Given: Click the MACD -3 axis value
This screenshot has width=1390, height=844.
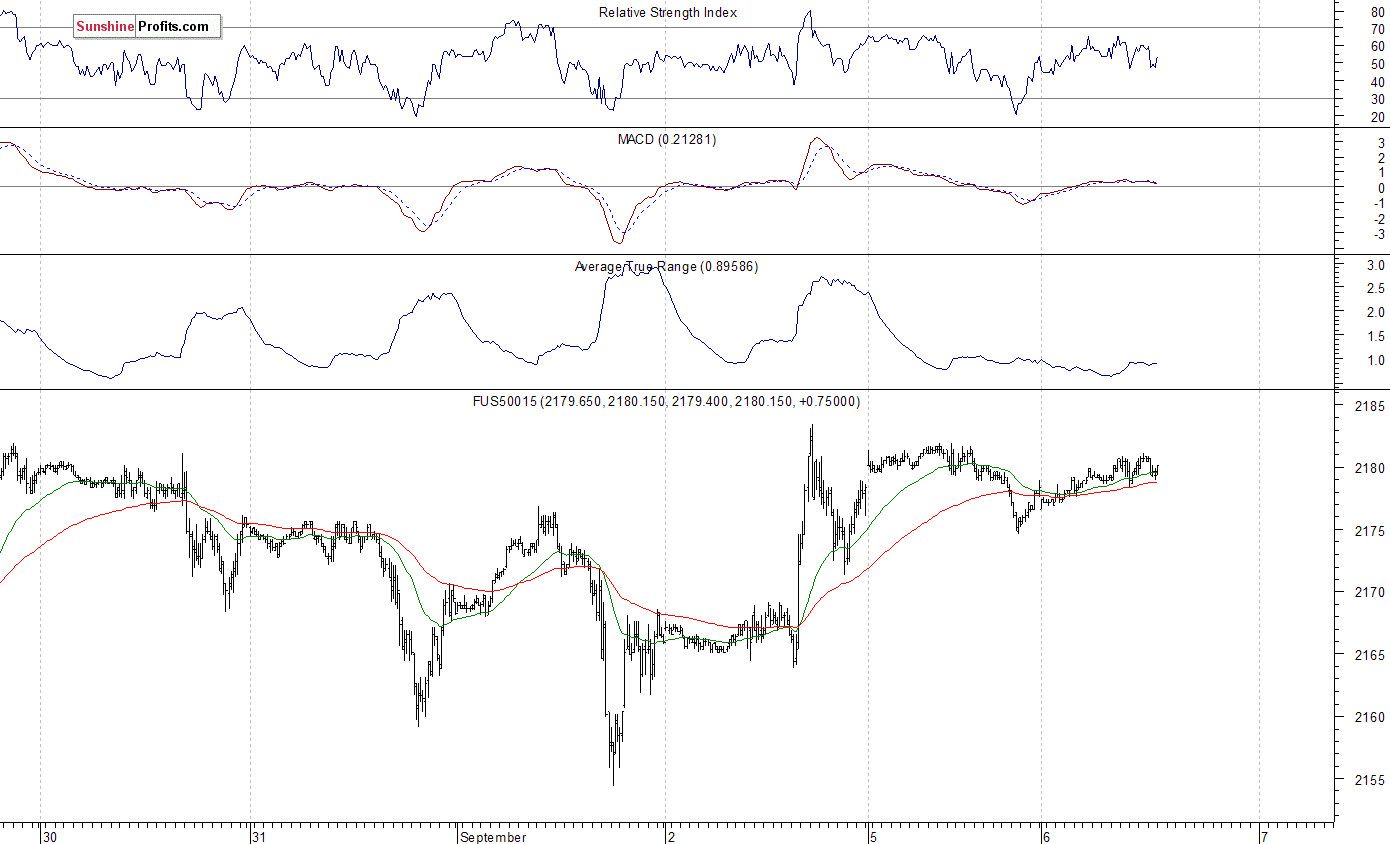Looking at the screenshot, I should coord(1378,235).
